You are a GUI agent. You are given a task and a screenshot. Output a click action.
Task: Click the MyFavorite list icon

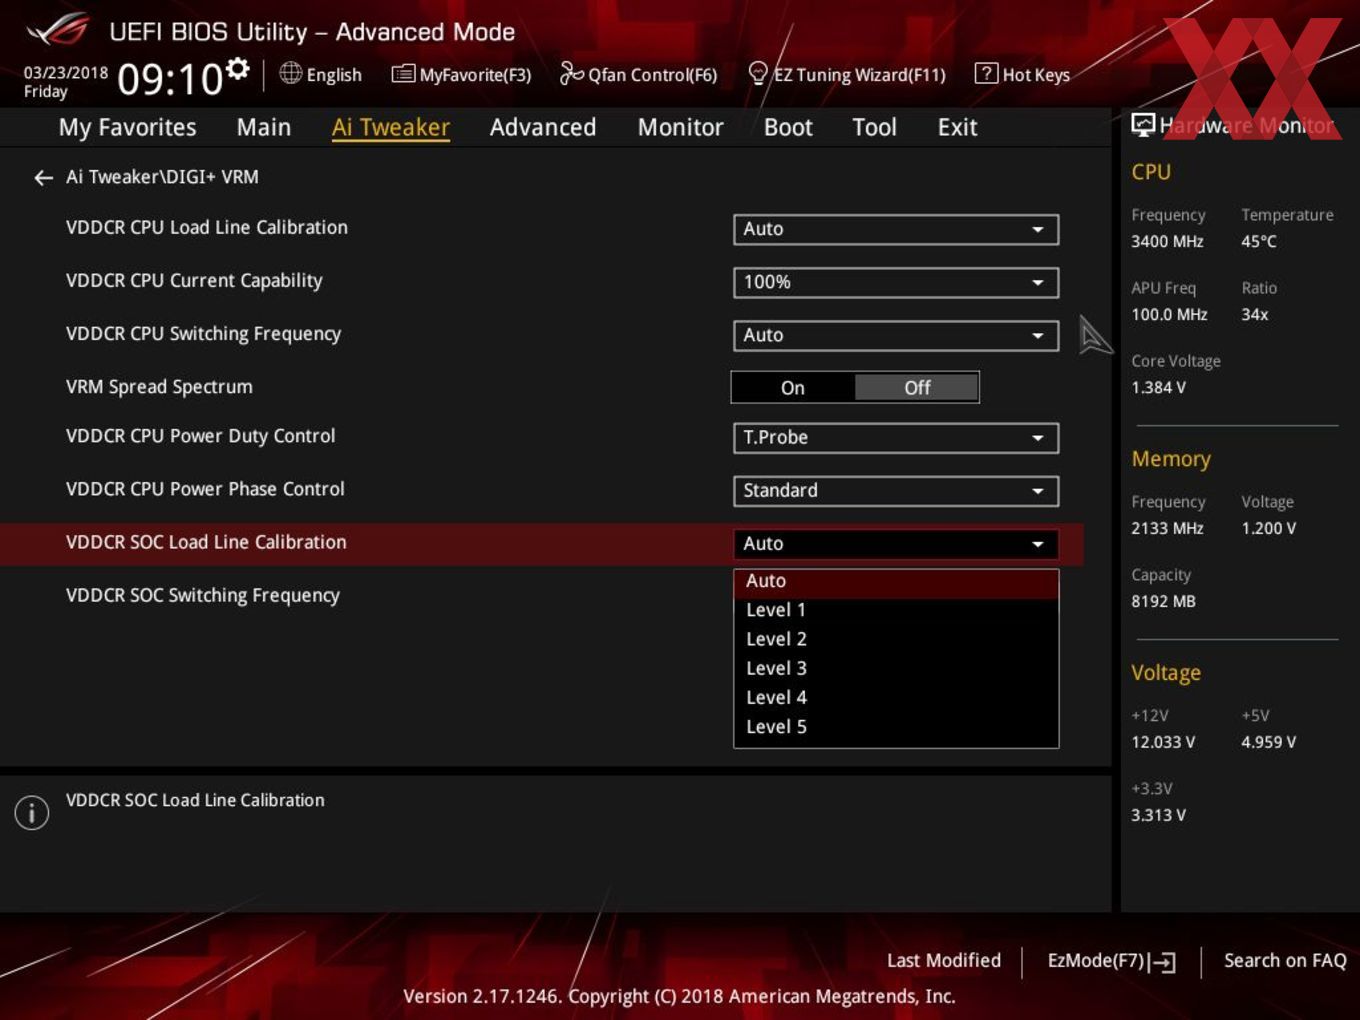click(403, 74)
